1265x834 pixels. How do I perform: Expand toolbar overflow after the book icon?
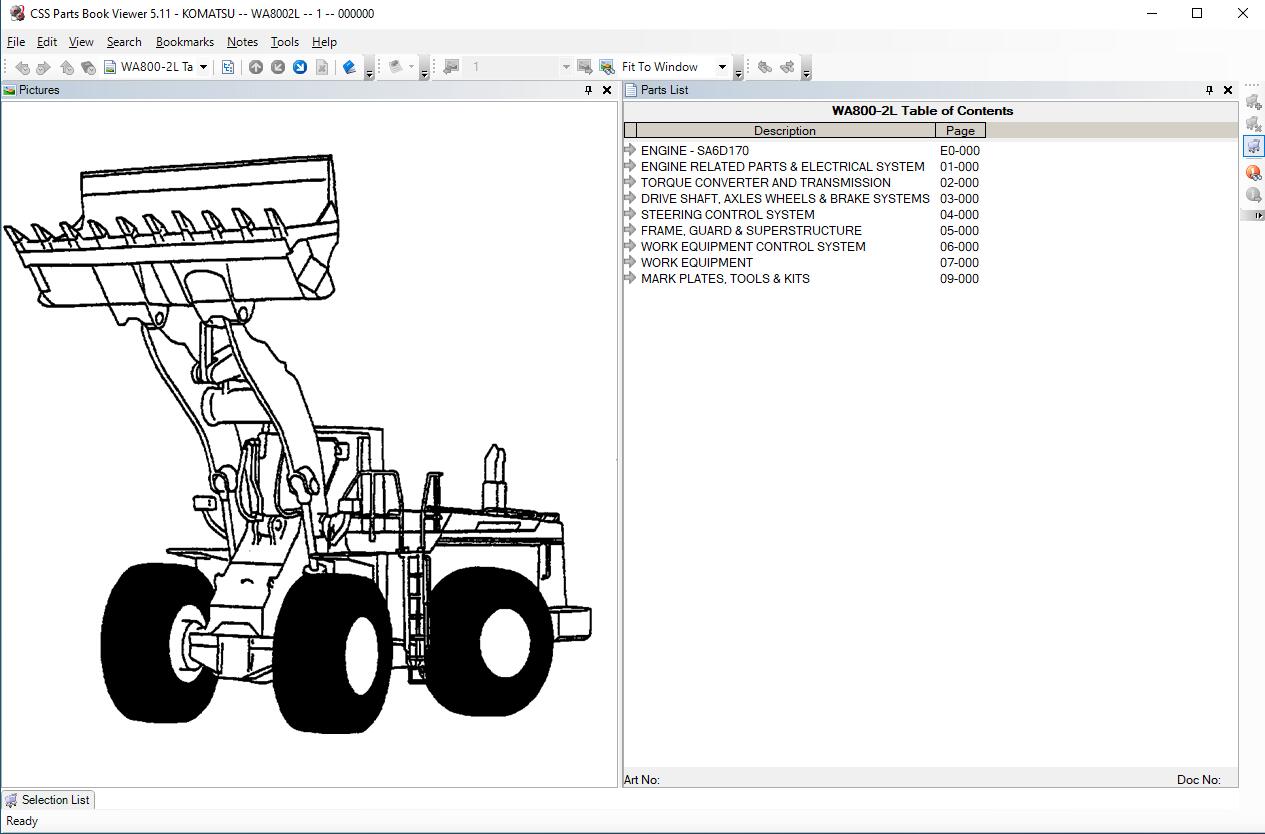(369, 68)
